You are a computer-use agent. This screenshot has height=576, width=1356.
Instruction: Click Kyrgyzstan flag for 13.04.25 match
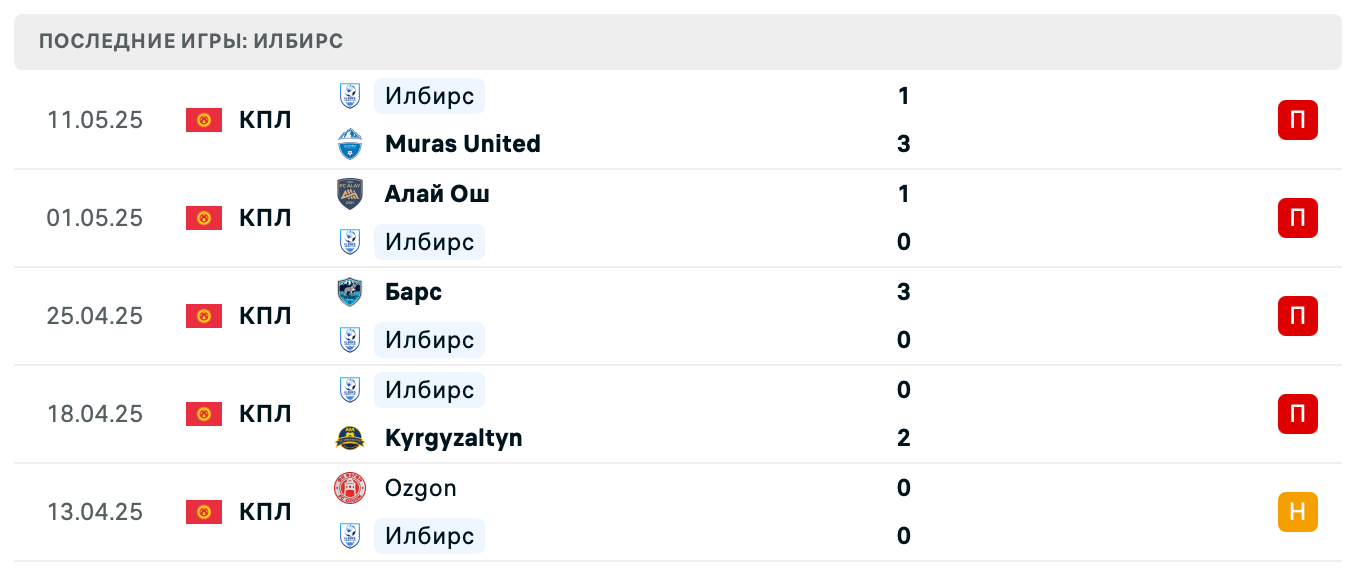click(x=204, y=512)
